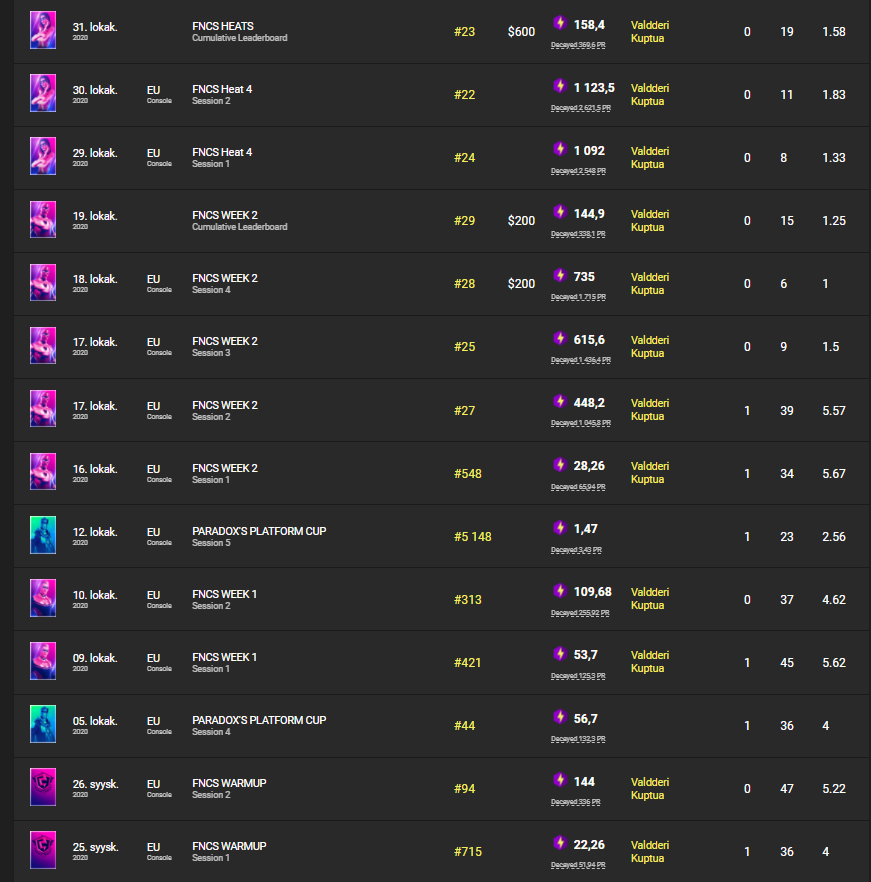This screenshot has width=871, height=882.
Task: Click the lightning bolt icon next to 28,26
Action: [x=559, y=464]
